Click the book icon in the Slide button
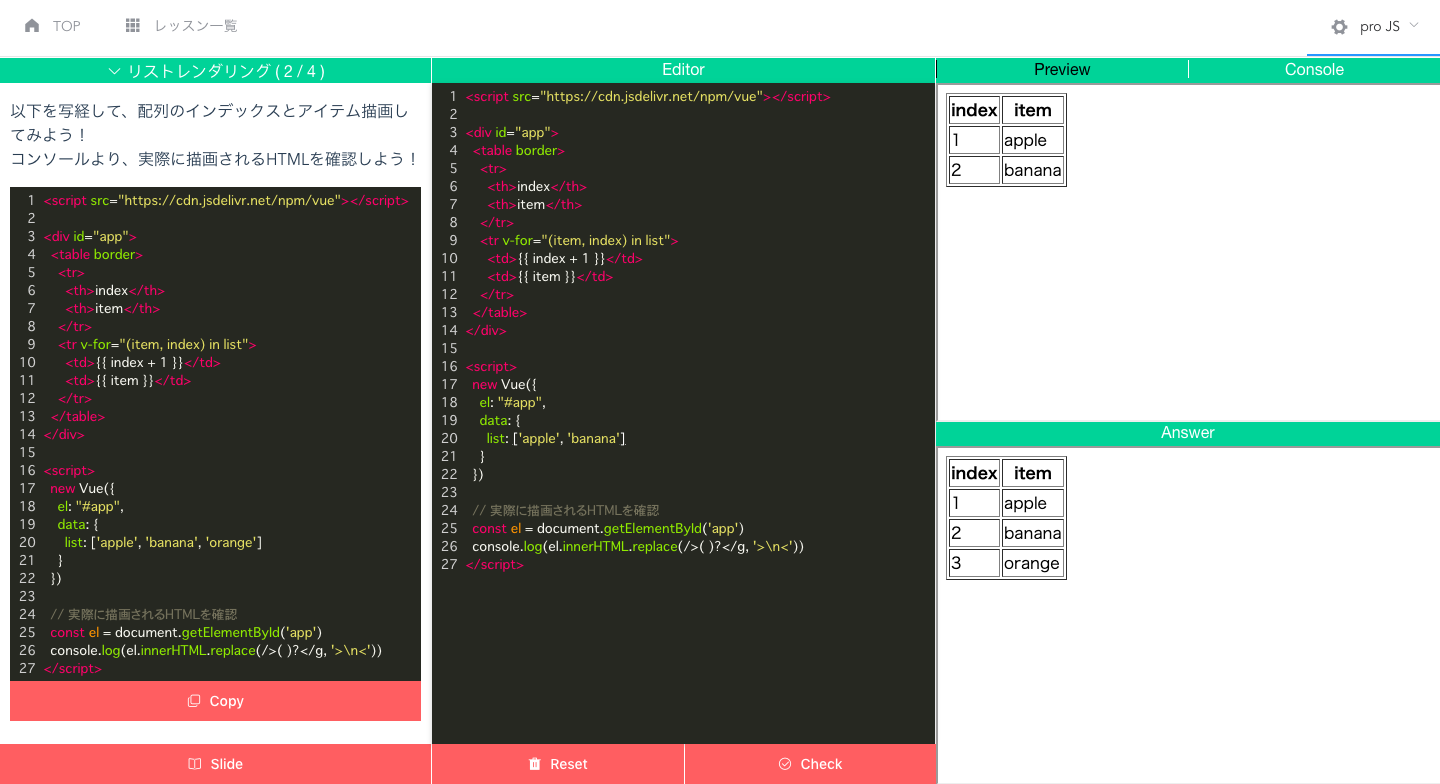 194,764
